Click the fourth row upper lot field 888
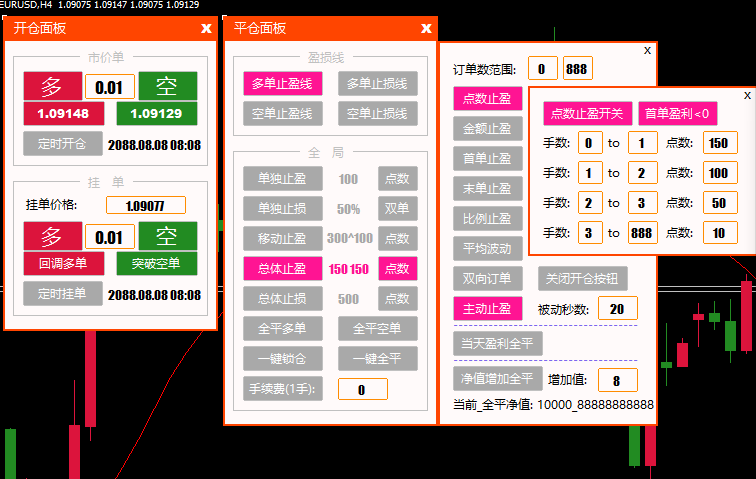 (643, 233)
